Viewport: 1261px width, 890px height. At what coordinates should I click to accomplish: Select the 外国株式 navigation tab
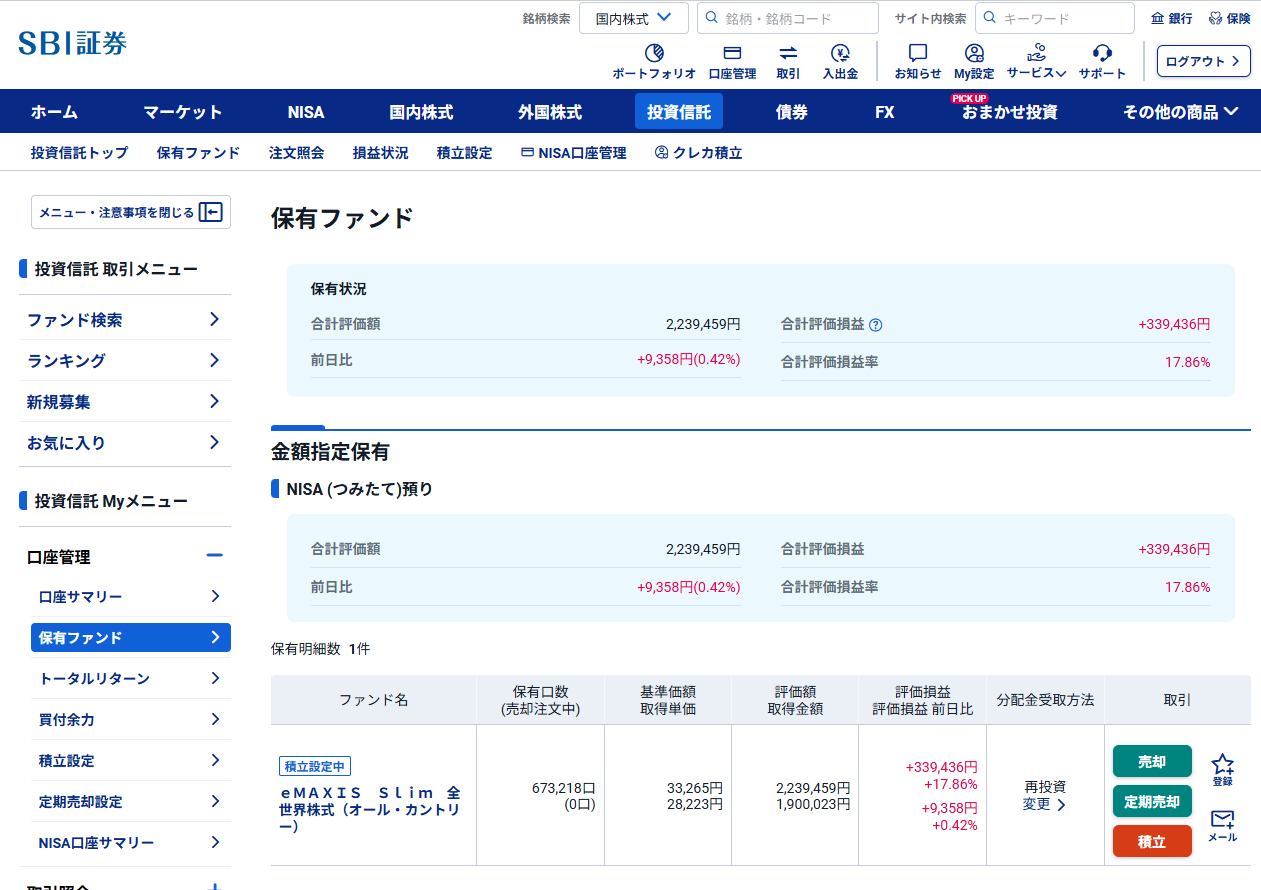tap(549, 112)
